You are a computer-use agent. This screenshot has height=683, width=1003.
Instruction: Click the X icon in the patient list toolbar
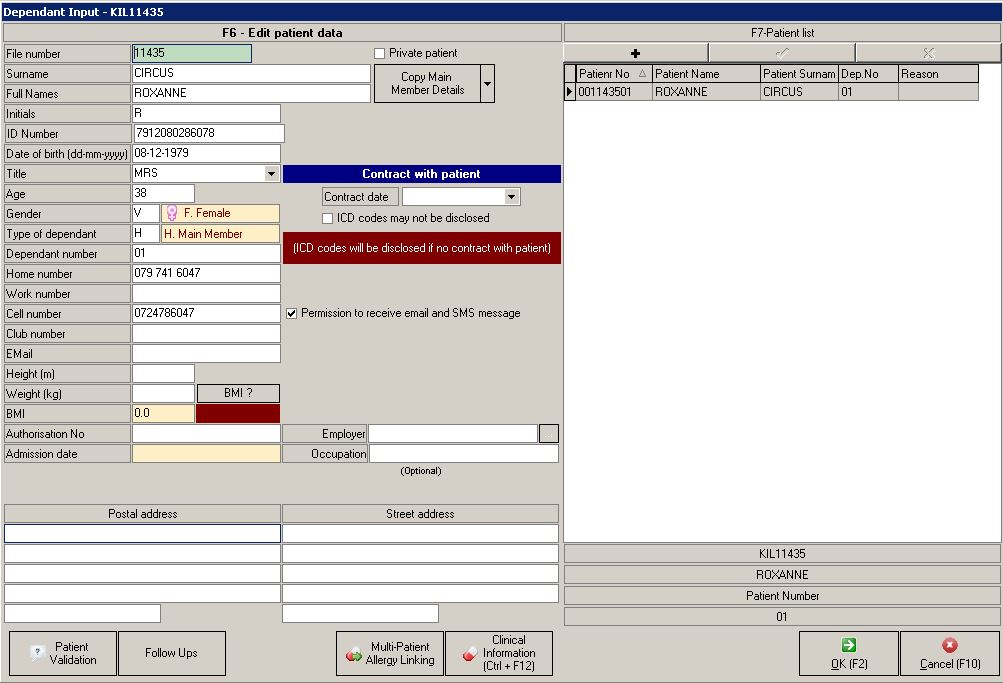pyautogui.click(x=927, y=51)
